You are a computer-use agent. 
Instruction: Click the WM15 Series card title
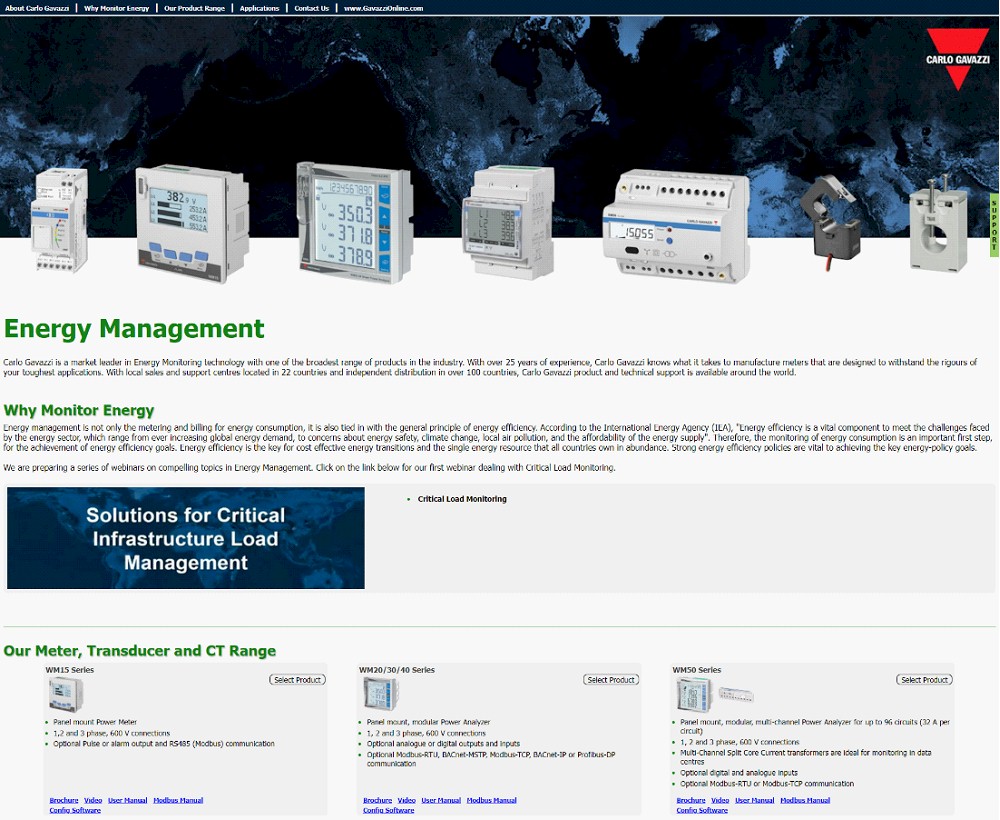tap(70, 670)
